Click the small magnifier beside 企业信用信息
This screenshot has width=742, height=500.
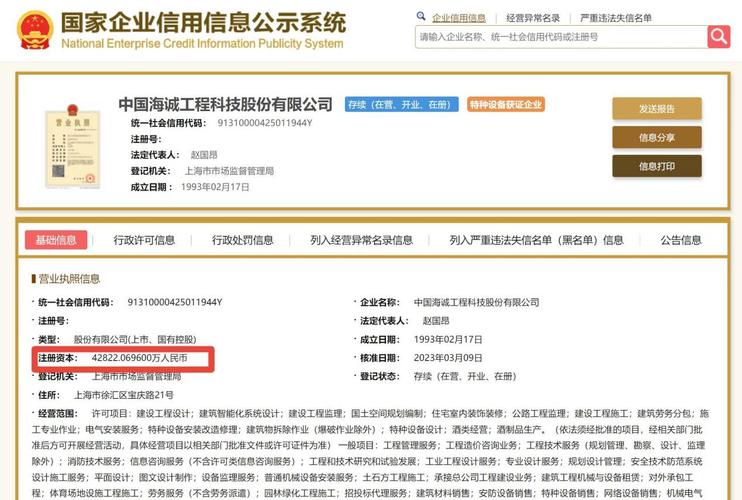pos(421,17)
